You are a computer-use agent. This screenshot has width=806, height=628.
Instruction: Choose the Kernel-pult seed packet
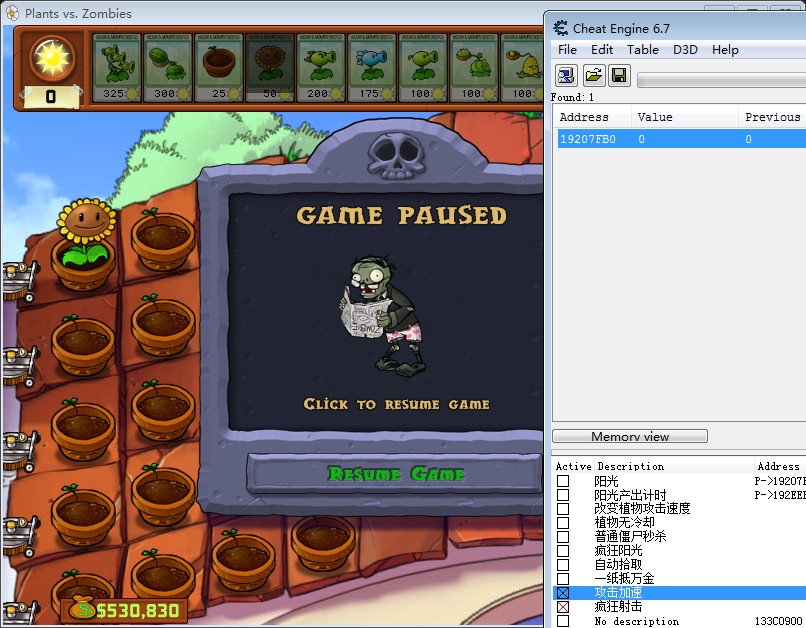pos(521,67)
